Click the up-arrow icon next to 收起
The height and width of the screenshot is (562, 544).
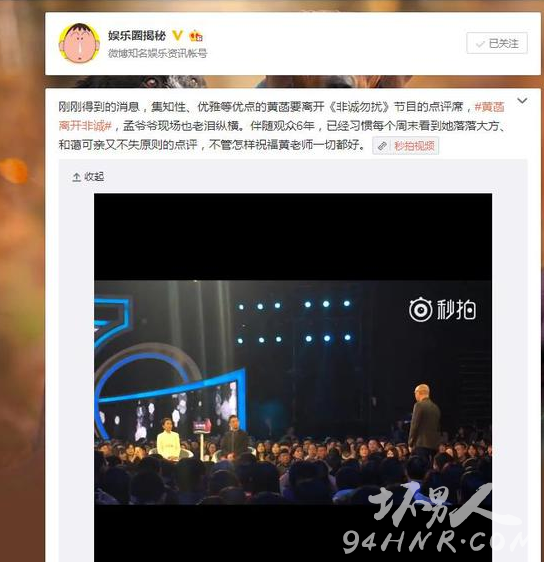tap(76, 177)
